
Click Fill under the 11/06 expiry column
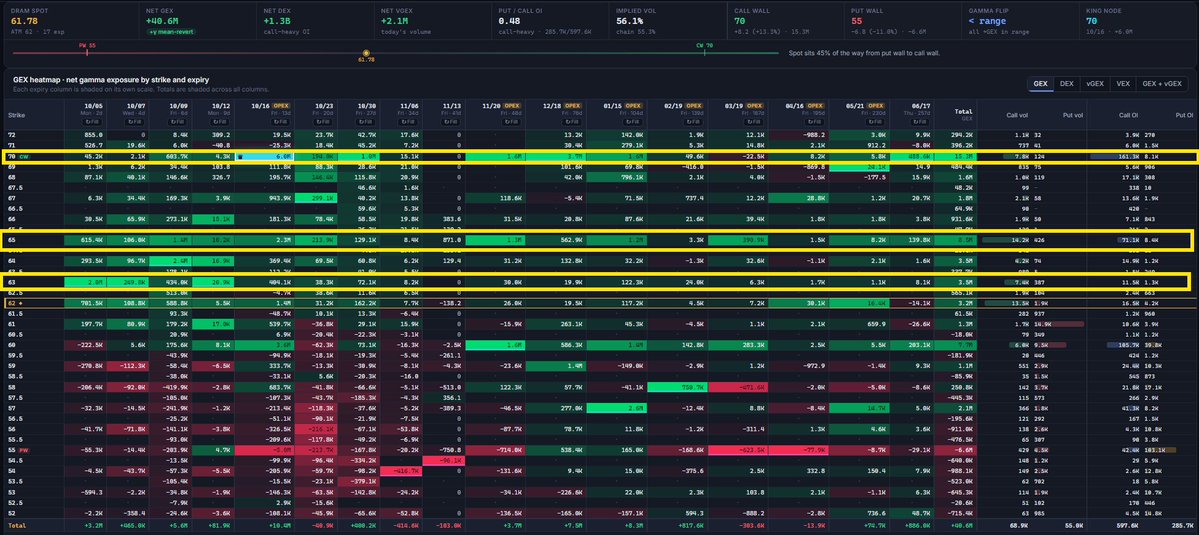coord(409,122)
